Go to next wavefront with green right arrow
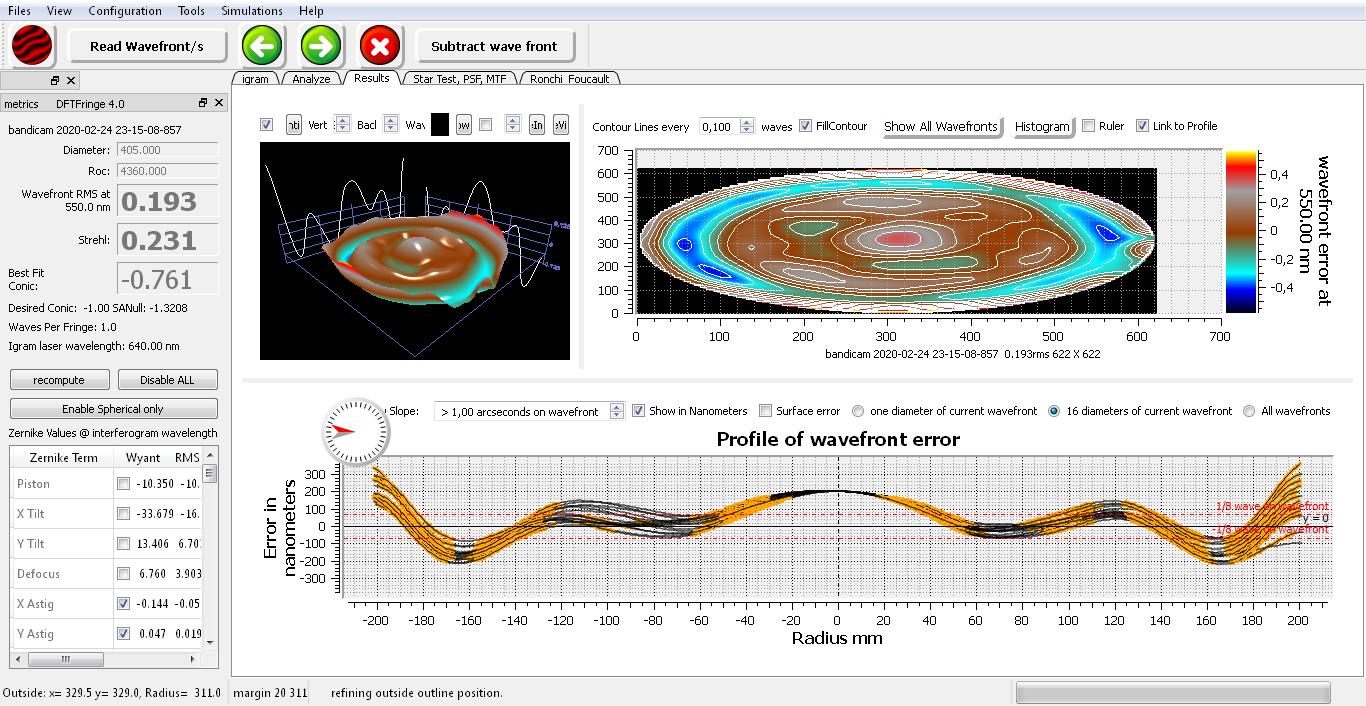Viewport: 1366px width, 706px height. click(x=321, y=46)
